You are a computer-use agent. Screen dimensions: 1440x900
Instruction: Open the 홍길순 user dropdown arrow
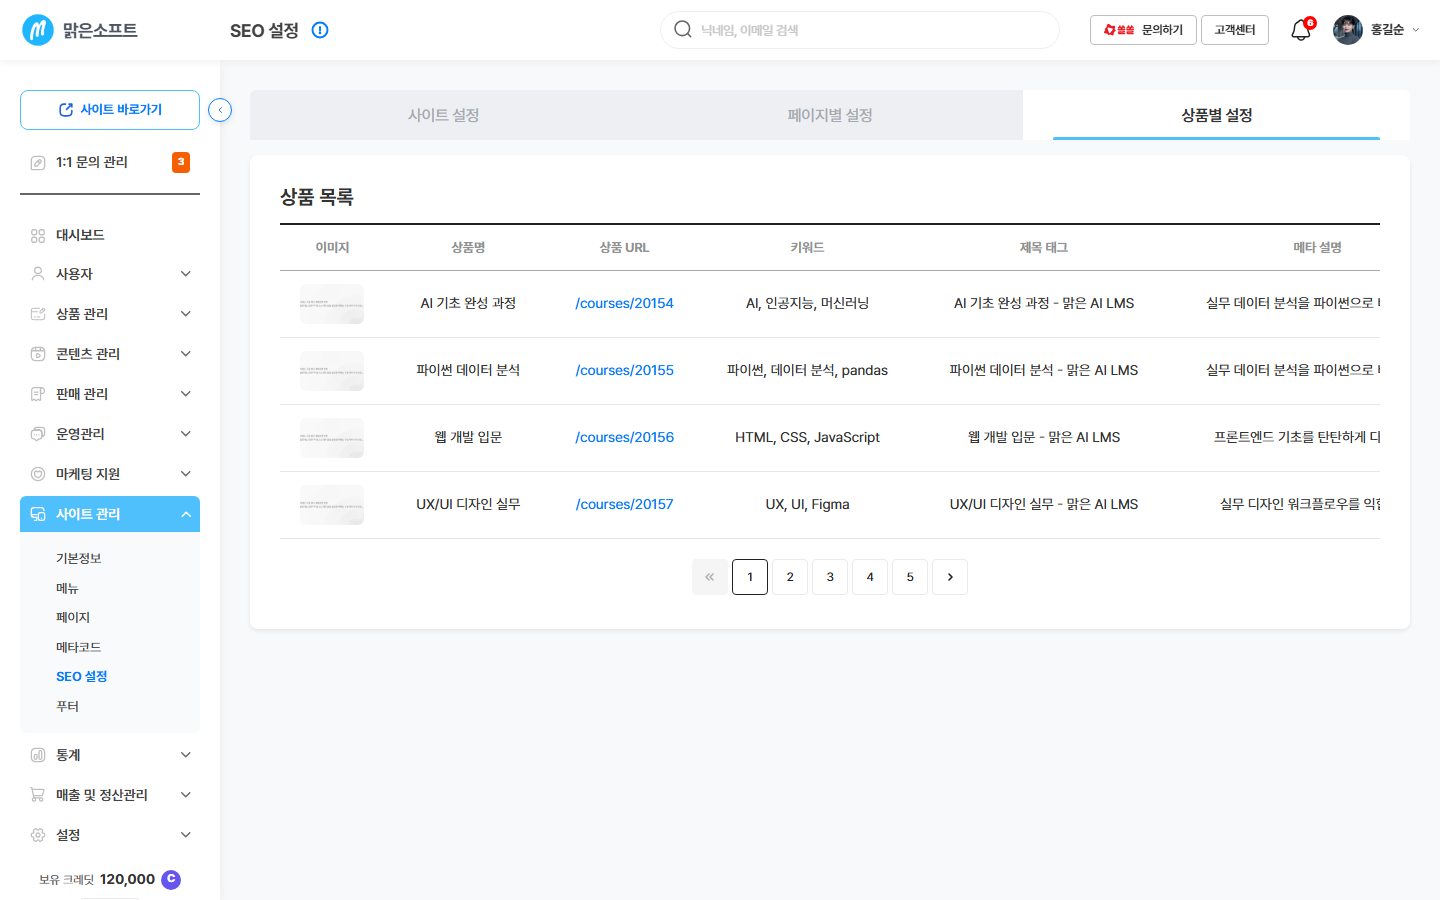pos(1416,30)
